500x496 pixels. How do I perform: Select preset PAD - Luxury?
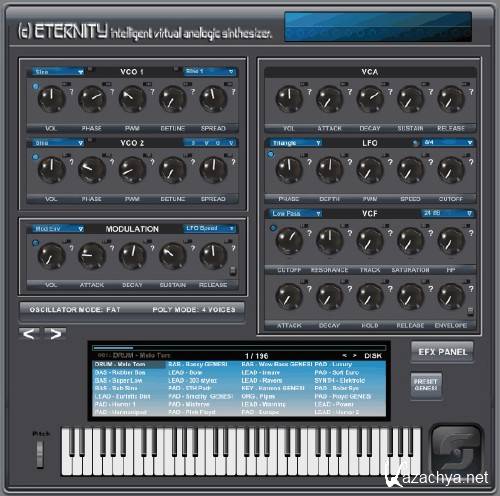pyautogui.click(x=333, y=364)
